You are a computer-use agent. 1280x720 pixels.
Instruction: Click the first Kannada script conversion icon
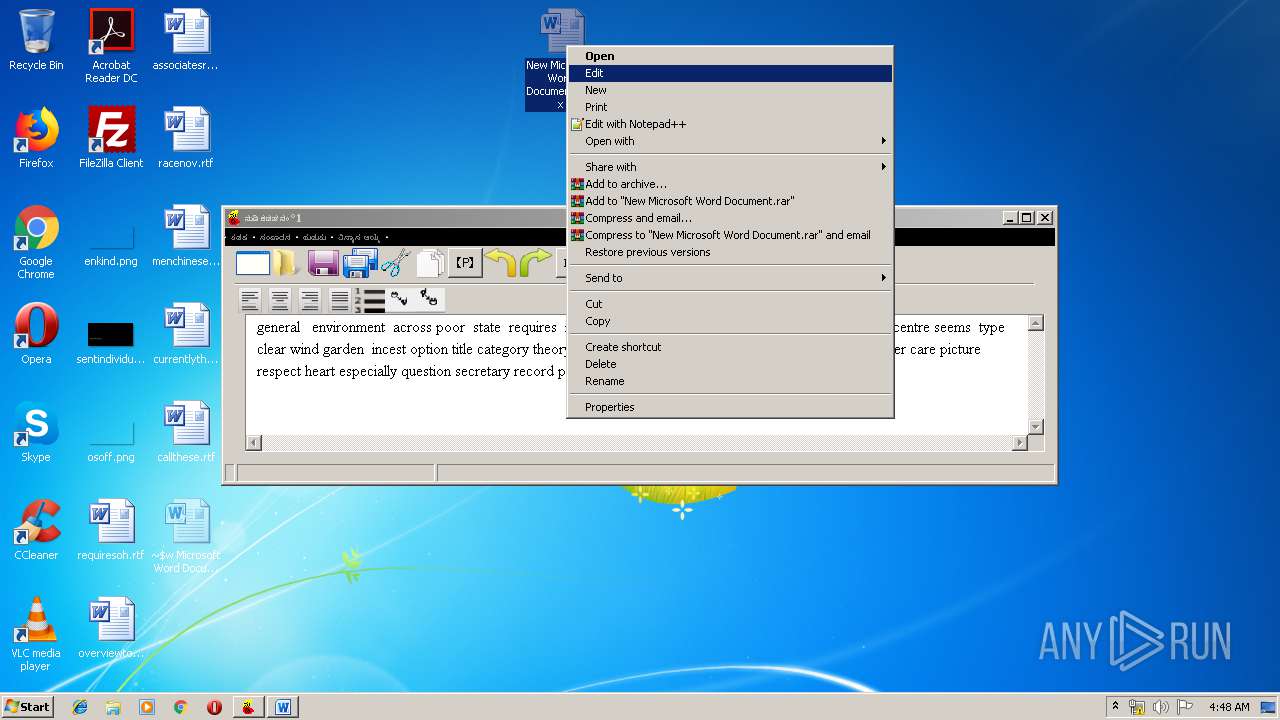coord(399,298)
